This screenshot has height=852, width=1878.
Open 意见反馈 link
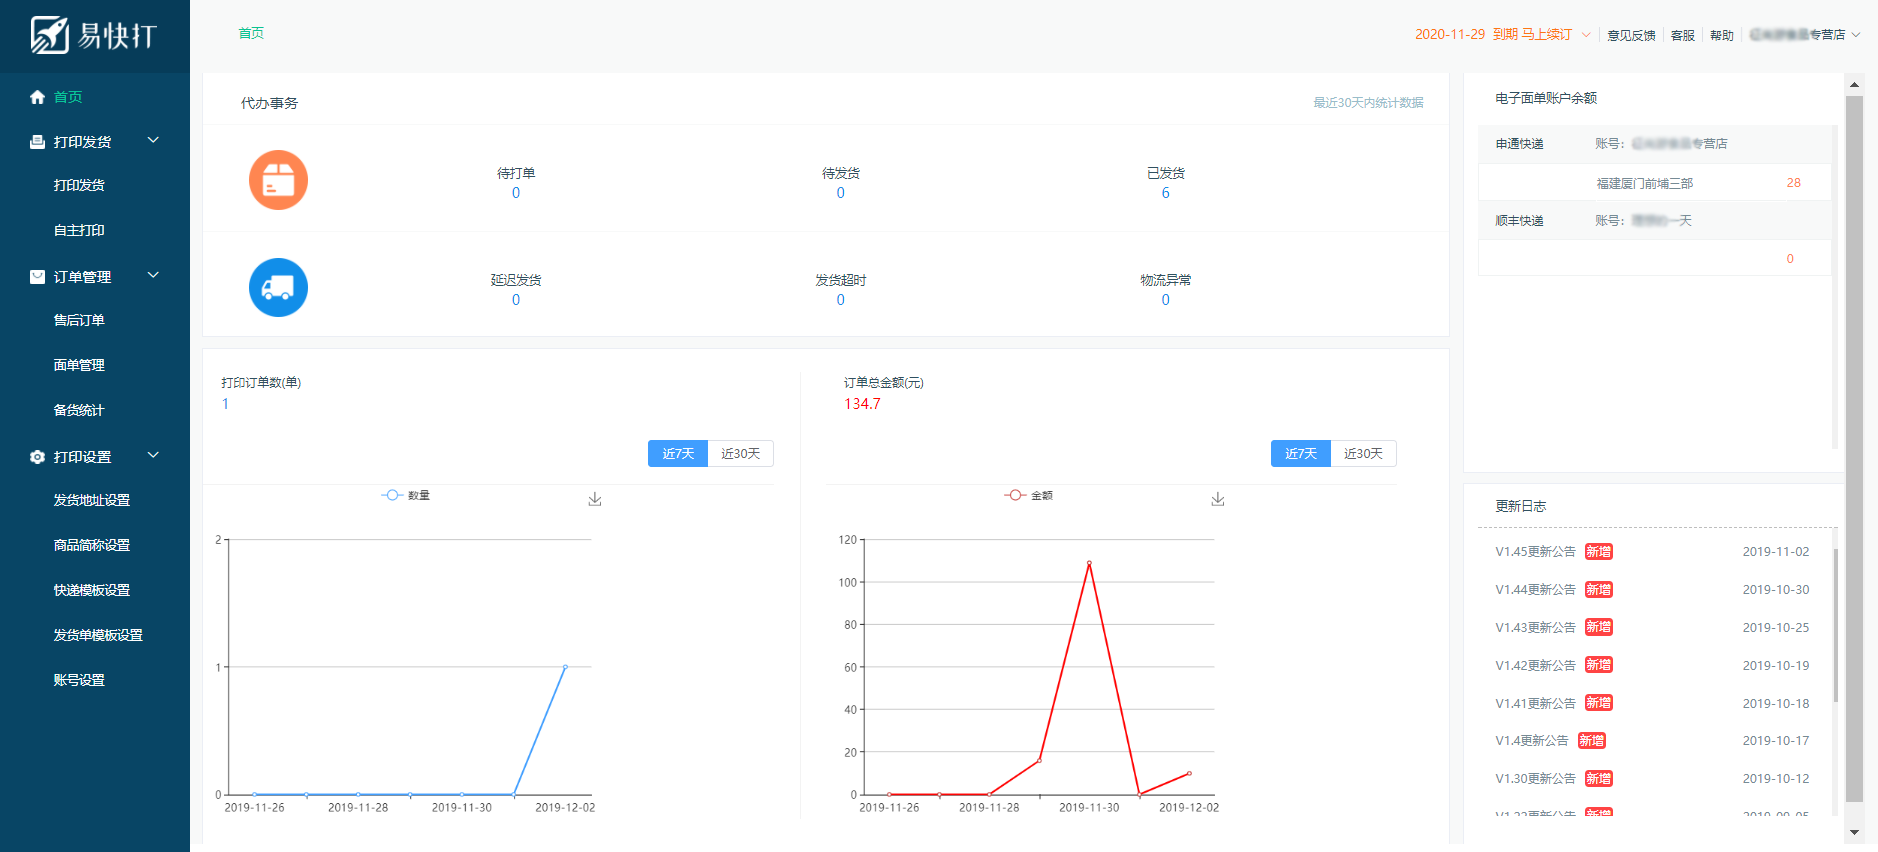(1632, 36)
